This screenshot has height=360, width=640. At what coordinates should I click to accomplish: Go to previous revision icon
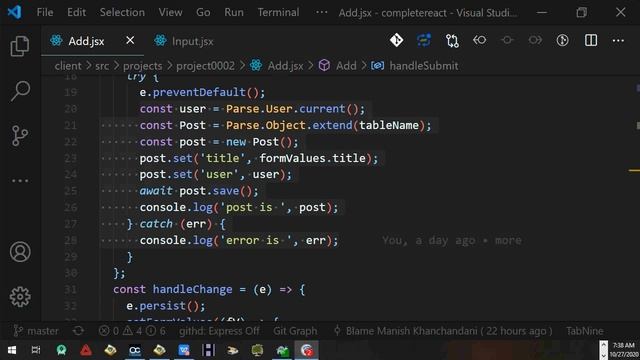pos(480,40)
